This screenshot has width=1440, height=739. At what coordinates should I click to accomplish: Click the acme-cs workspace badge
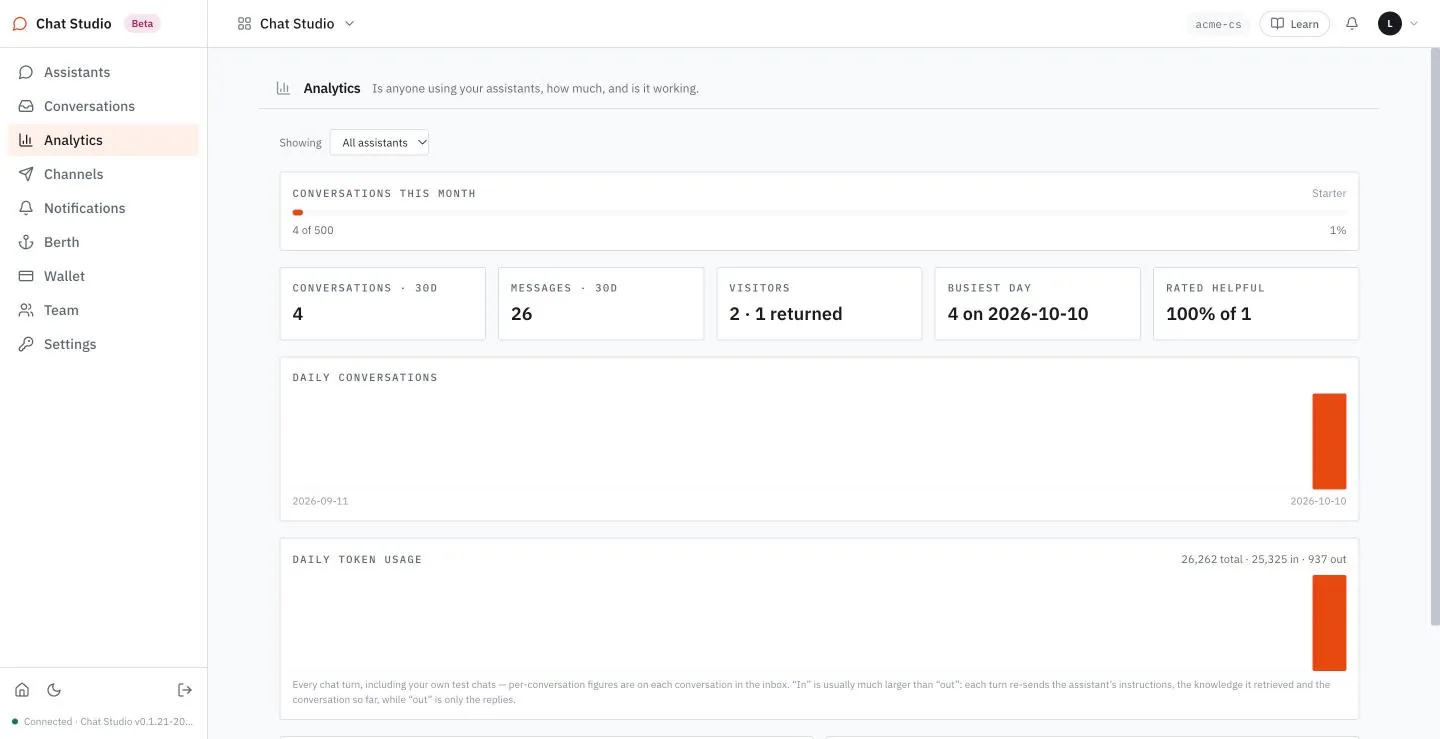coord(1218,24)
